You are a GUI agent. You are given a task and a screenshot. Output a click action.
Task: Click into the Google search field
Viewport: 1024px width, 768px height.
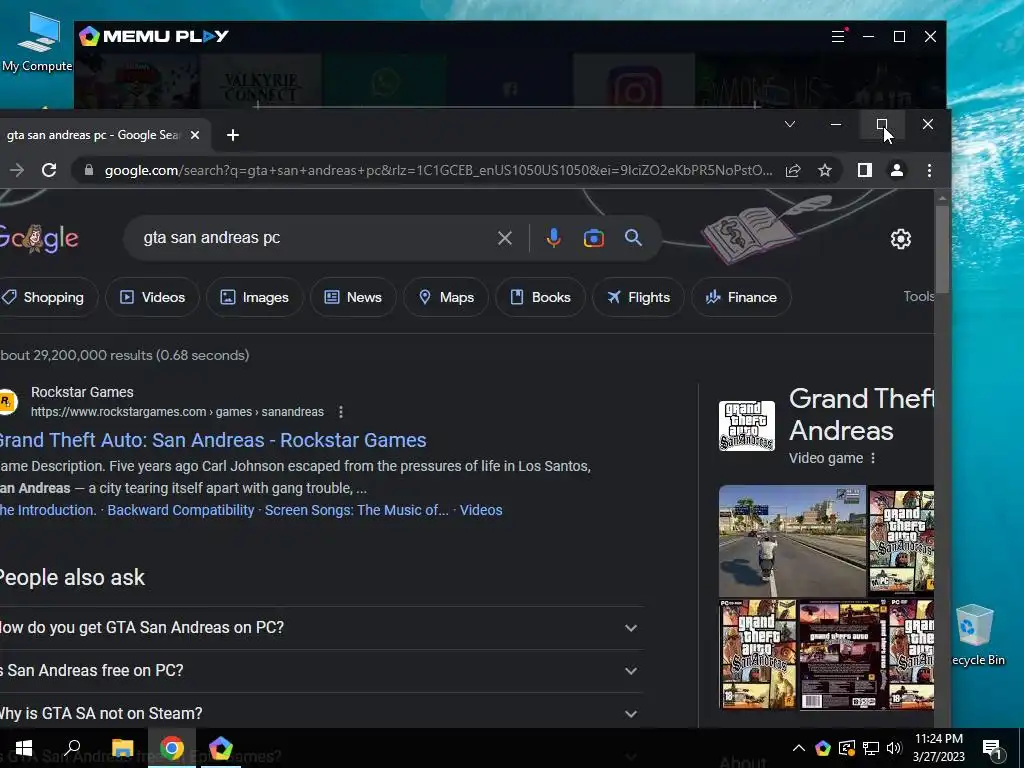coord(313,238)
